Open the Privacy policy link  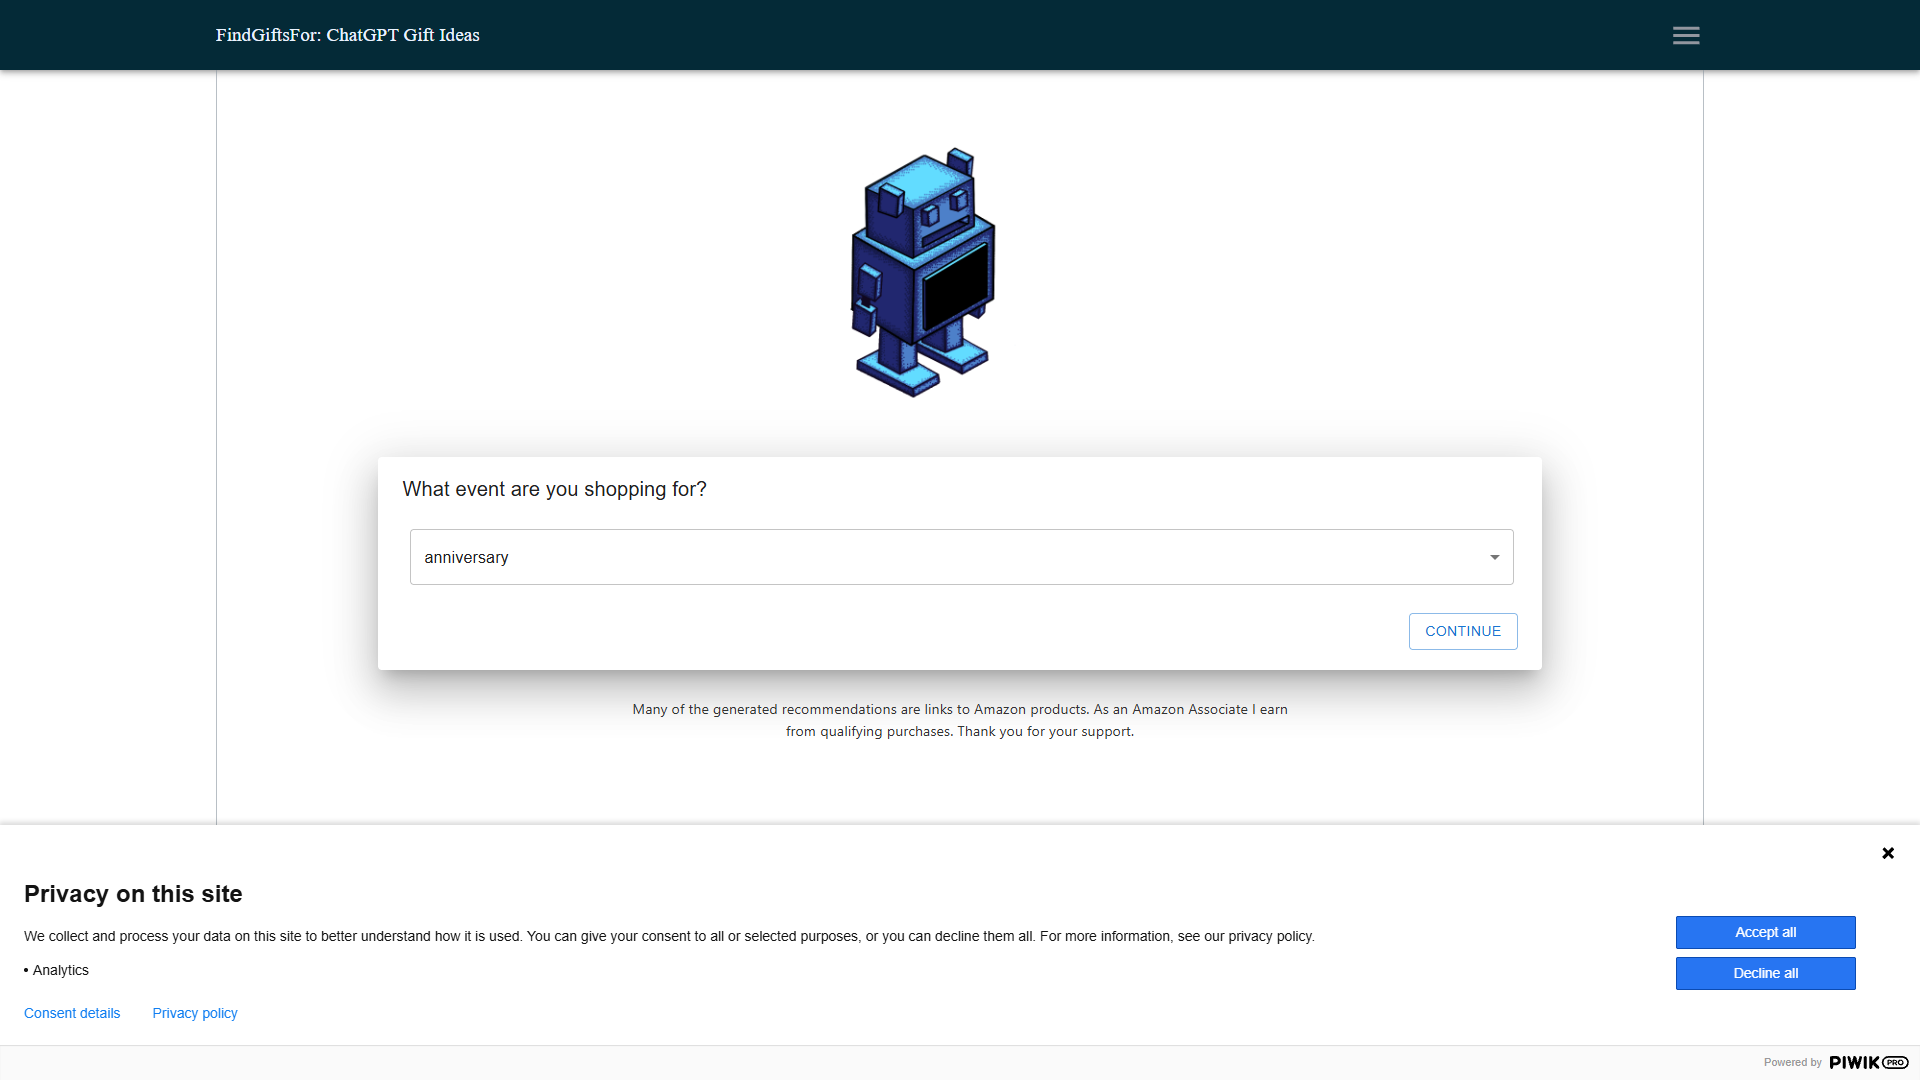coord(195,1013)
